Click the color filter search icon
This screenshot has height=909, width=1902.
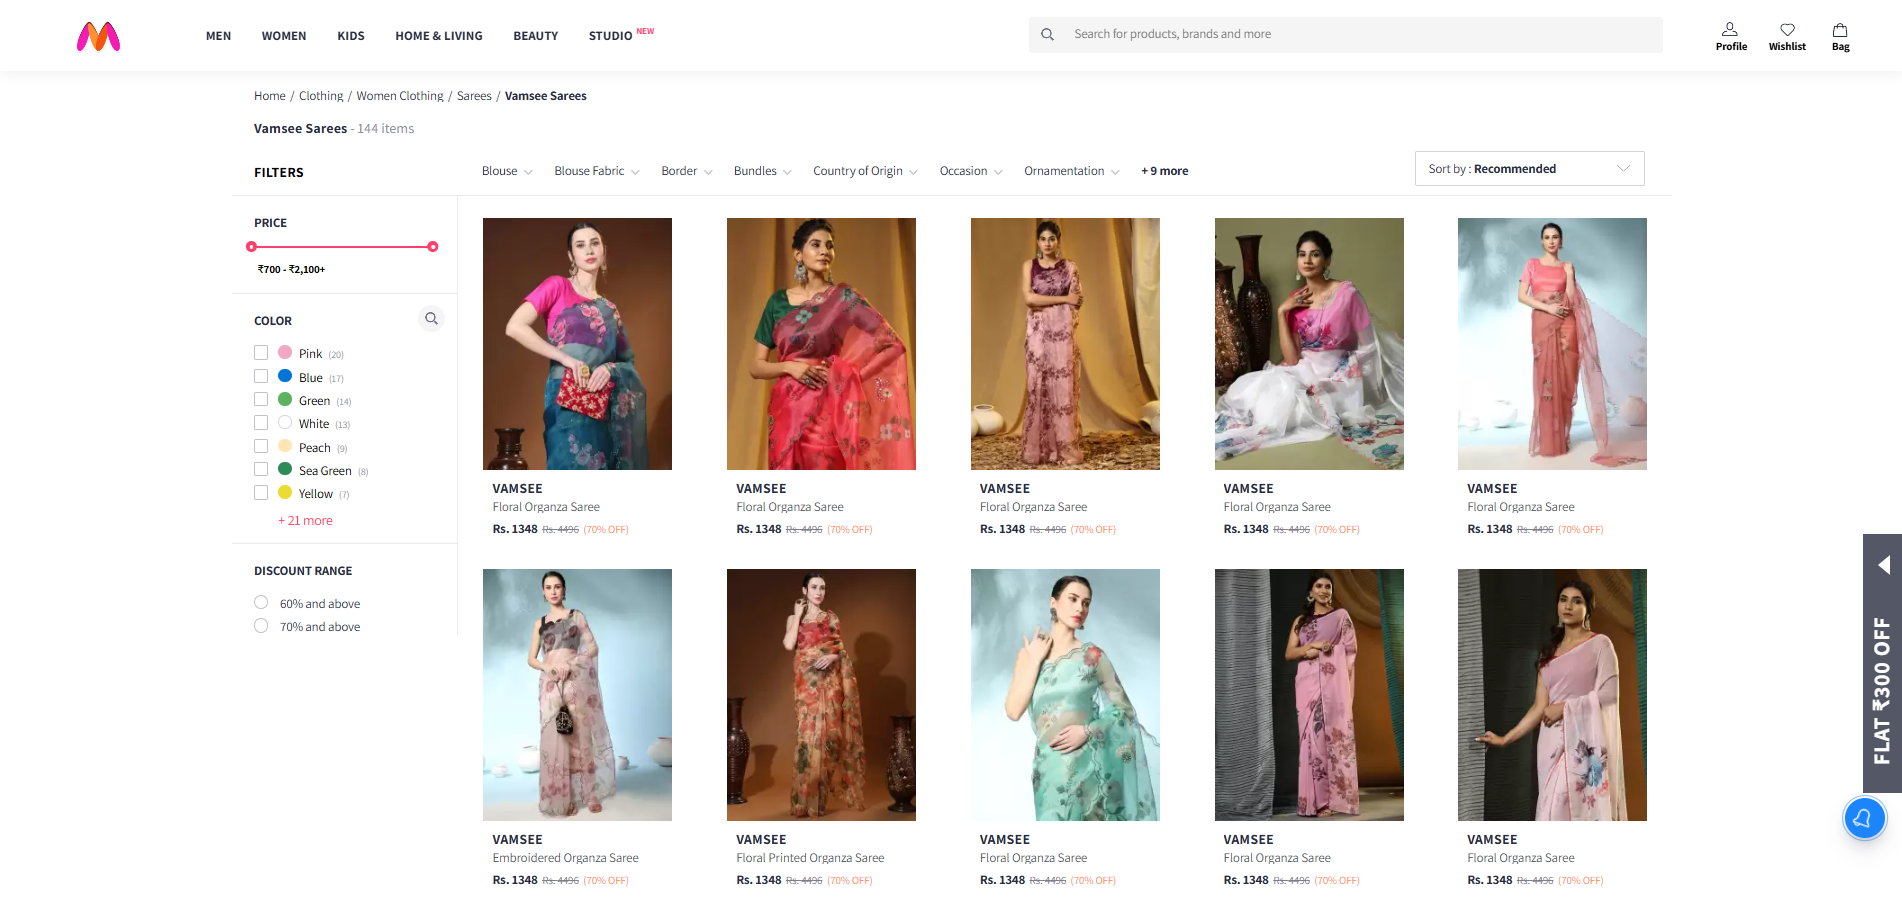tap(431, 319)
